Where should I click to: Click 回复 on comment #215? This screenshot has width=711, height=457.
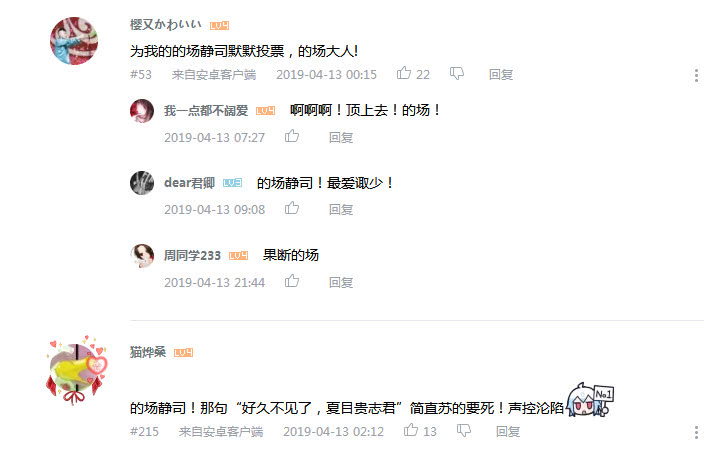click(508, 432)
